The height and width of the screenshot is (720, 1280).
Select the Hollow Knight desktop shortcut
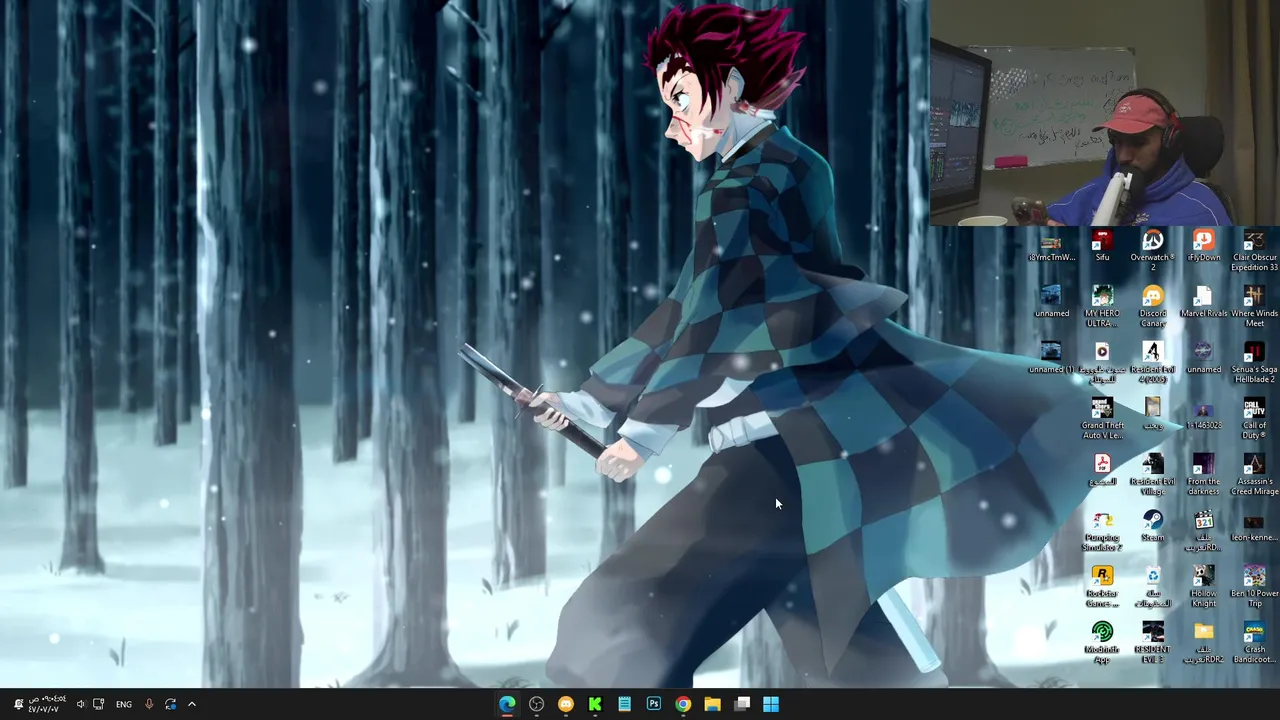[1203, 586]
